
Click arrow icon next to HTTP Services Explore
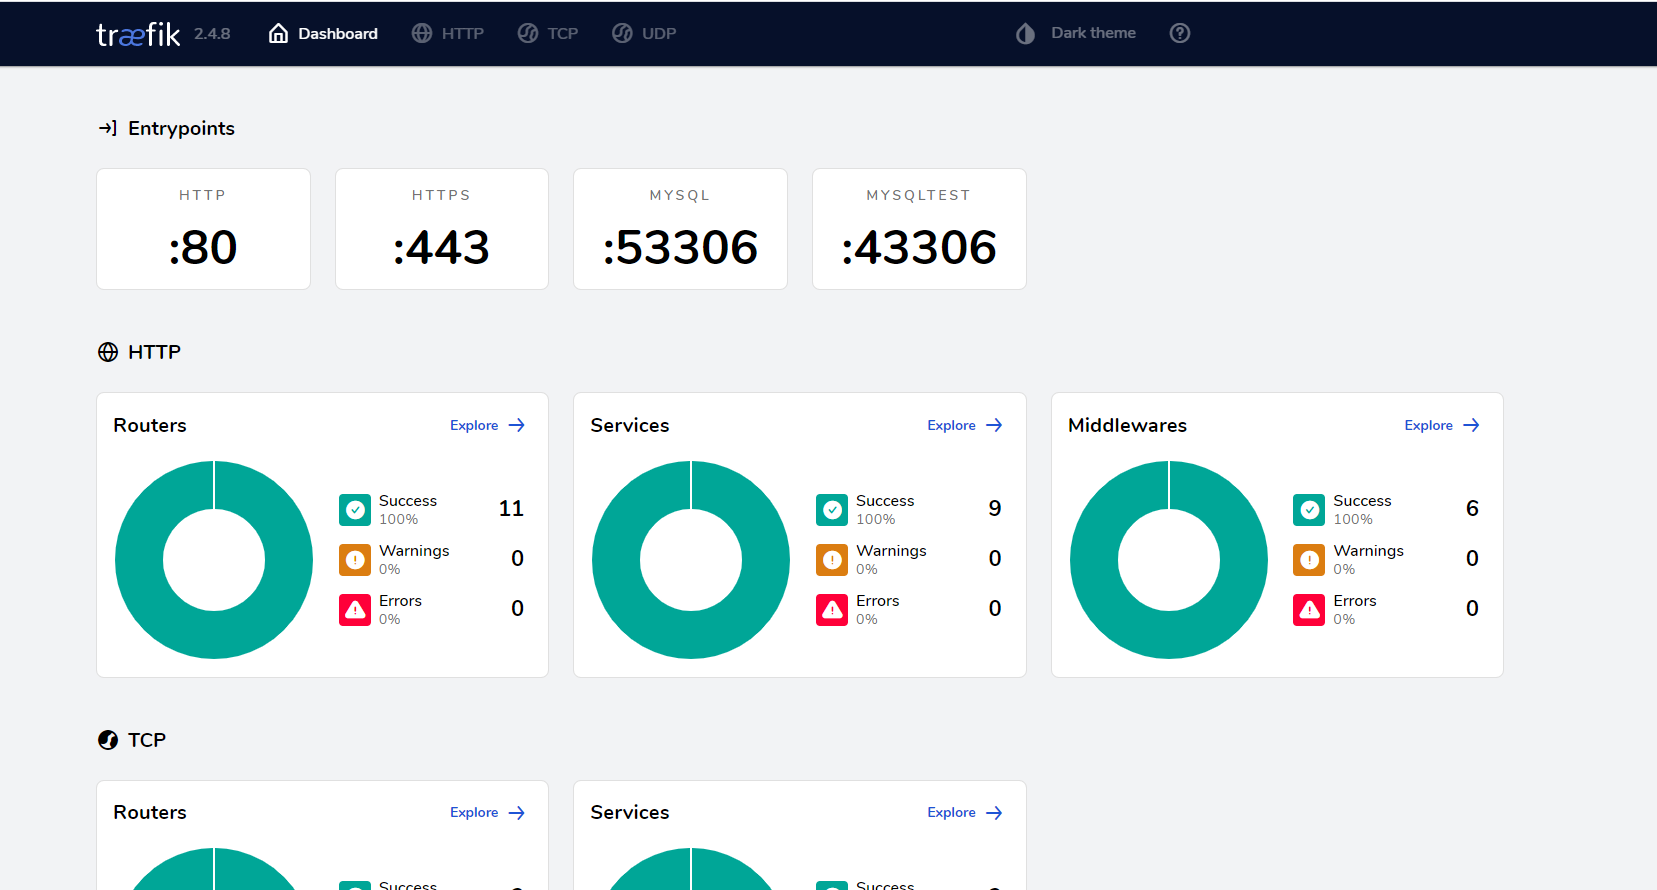[x=994, y=425]
